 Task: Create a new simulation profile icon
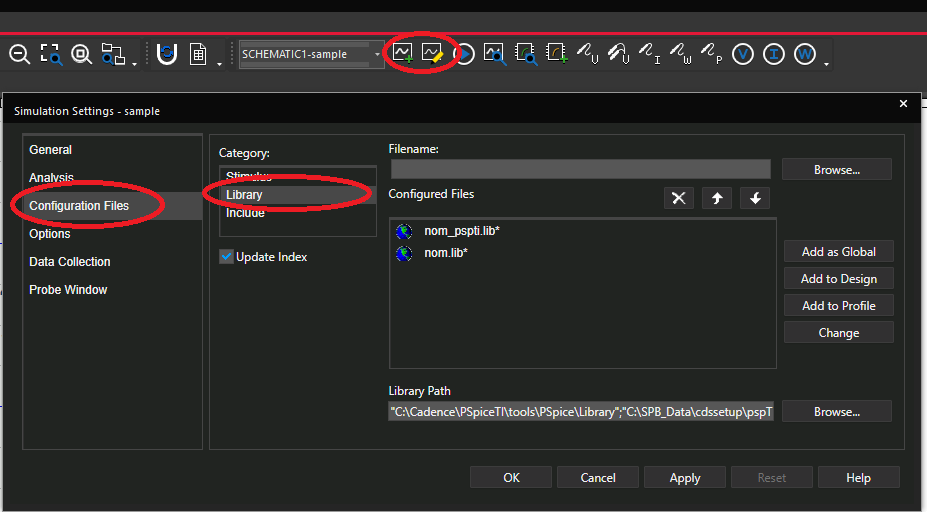click(x=403, y=53)
